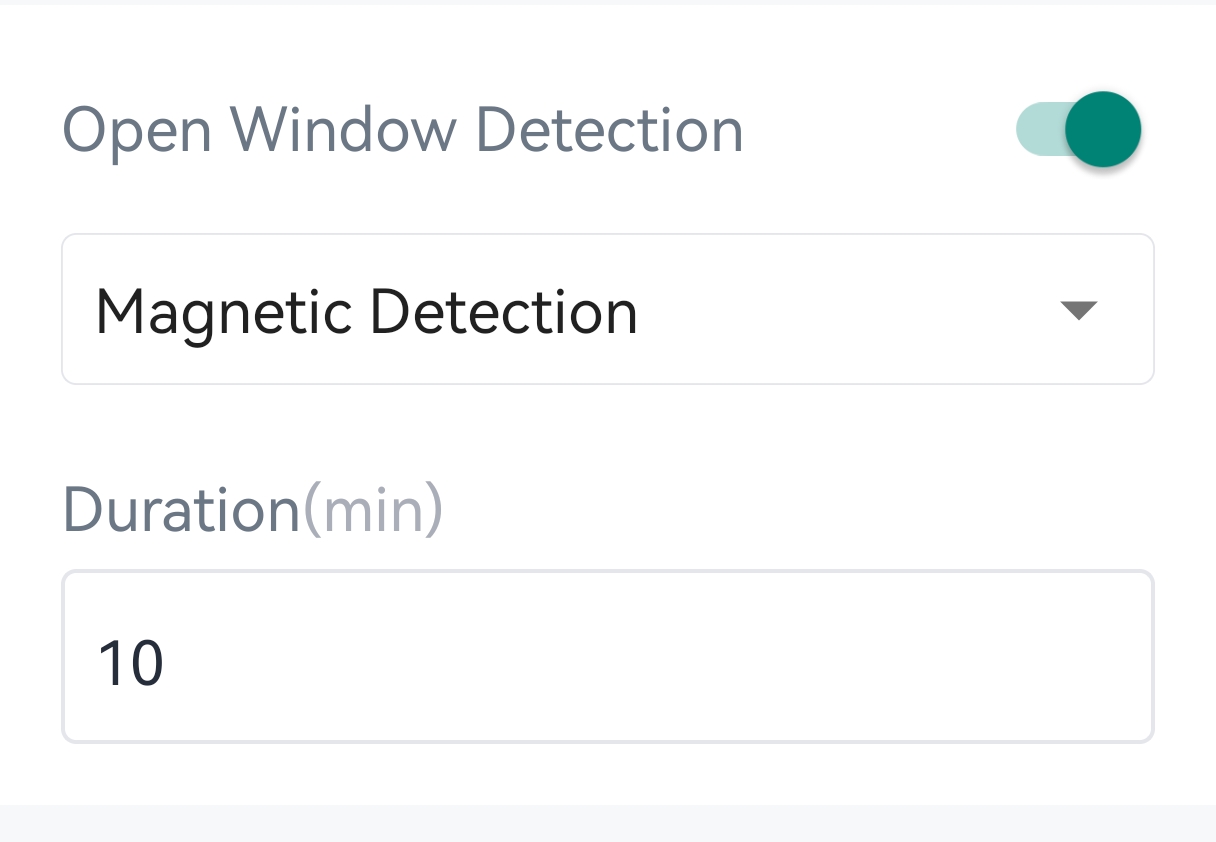The height and width of the screenshot is (842, 1216).
Task: Click the dropdown arrow triangle icon
Action: click(x=1079, y=310)
